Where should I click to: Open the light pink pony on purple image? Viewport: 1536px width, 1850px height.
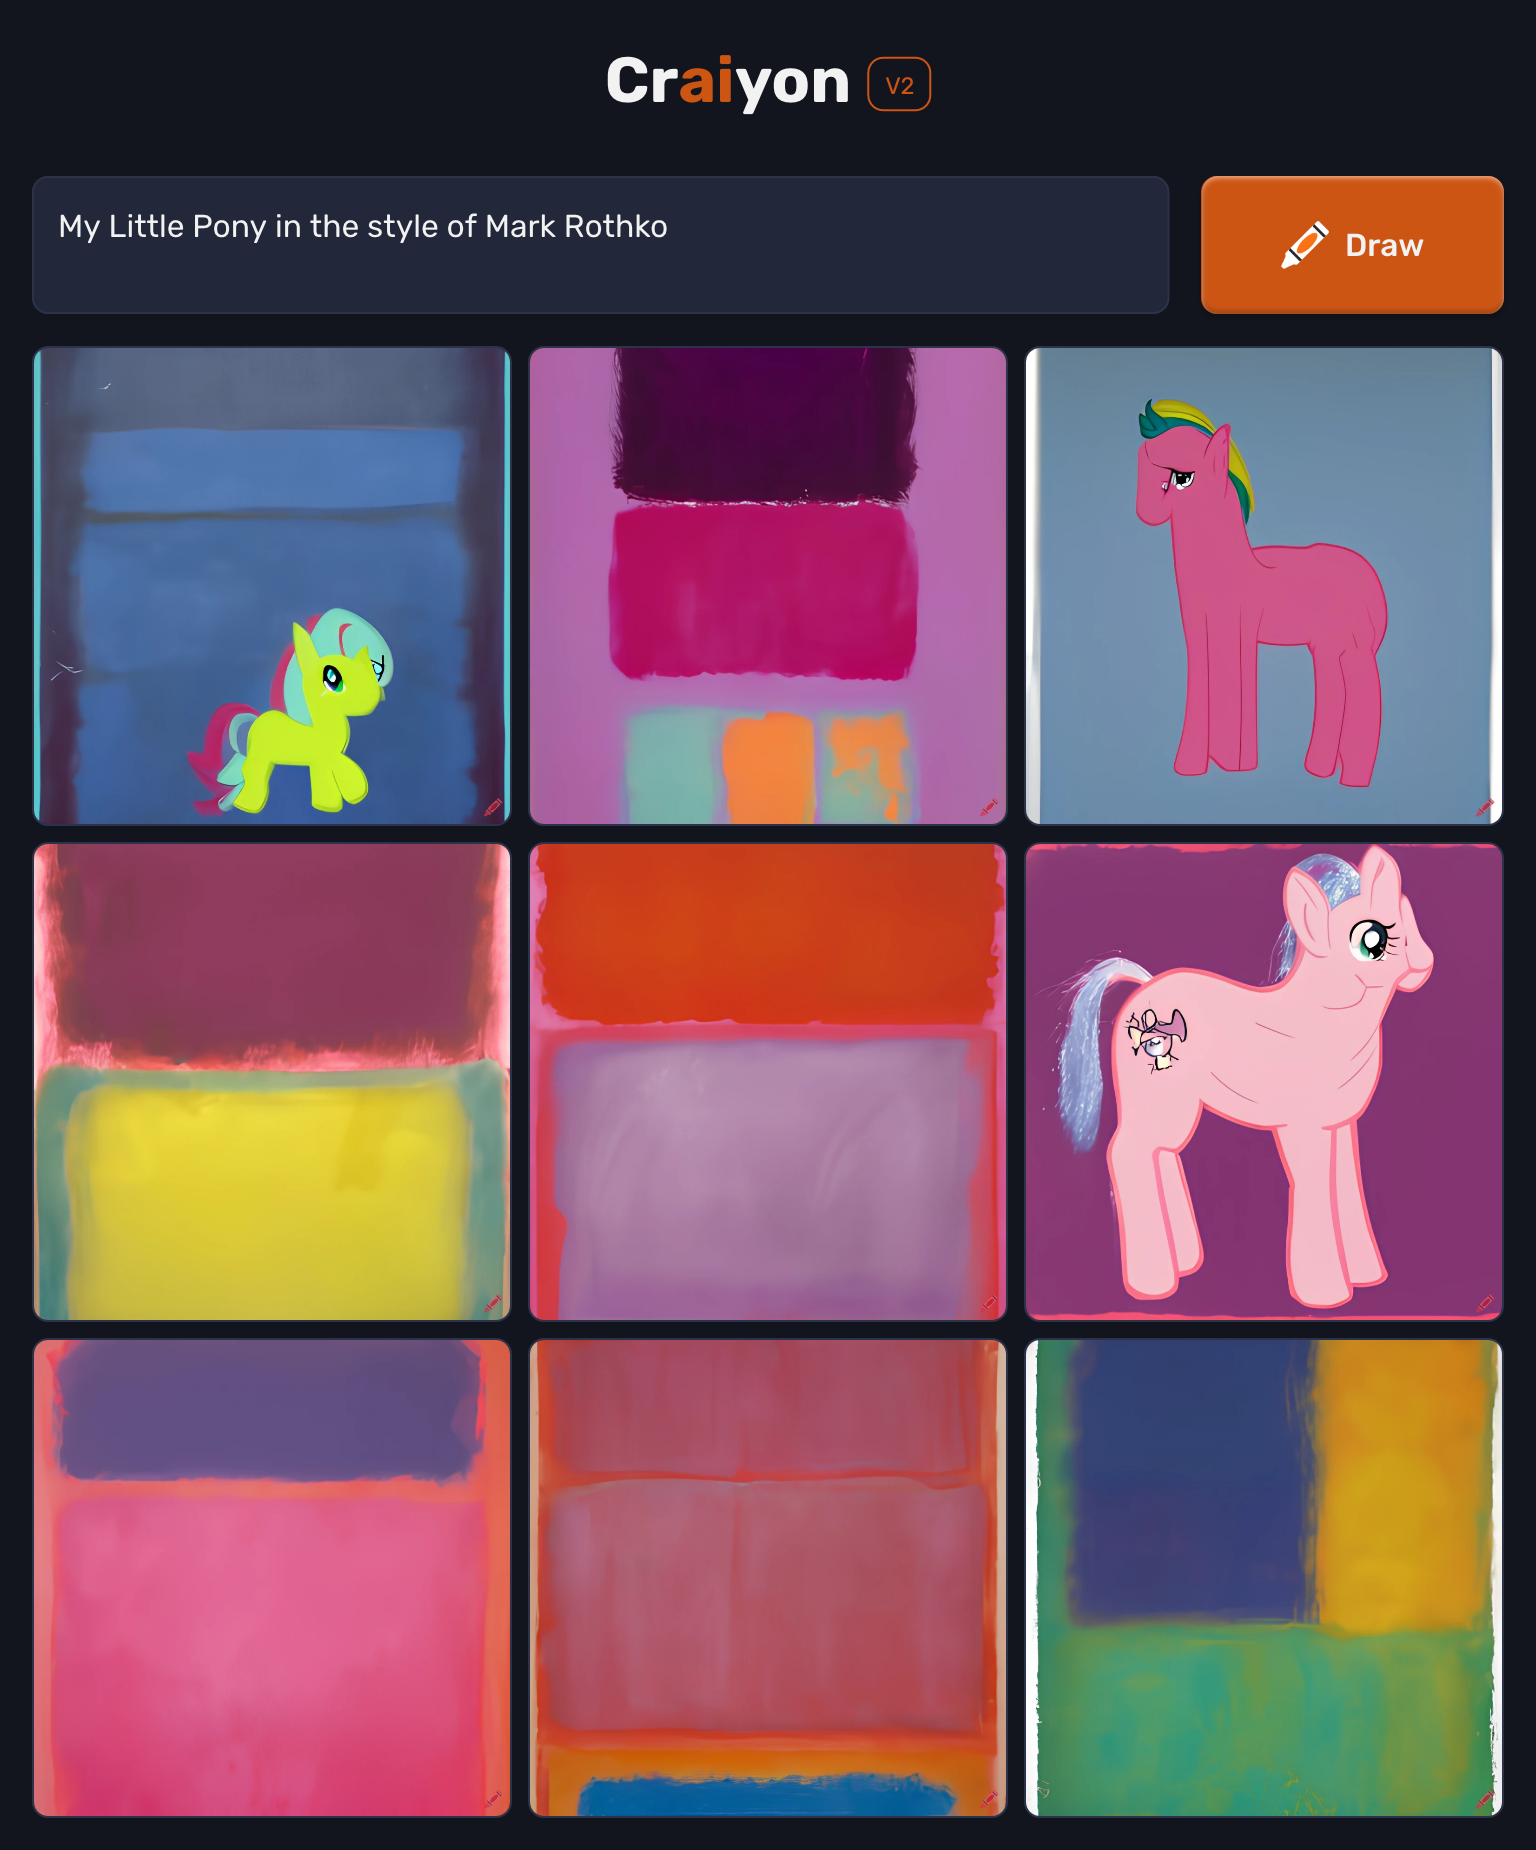click(x=1264, y=1082)
